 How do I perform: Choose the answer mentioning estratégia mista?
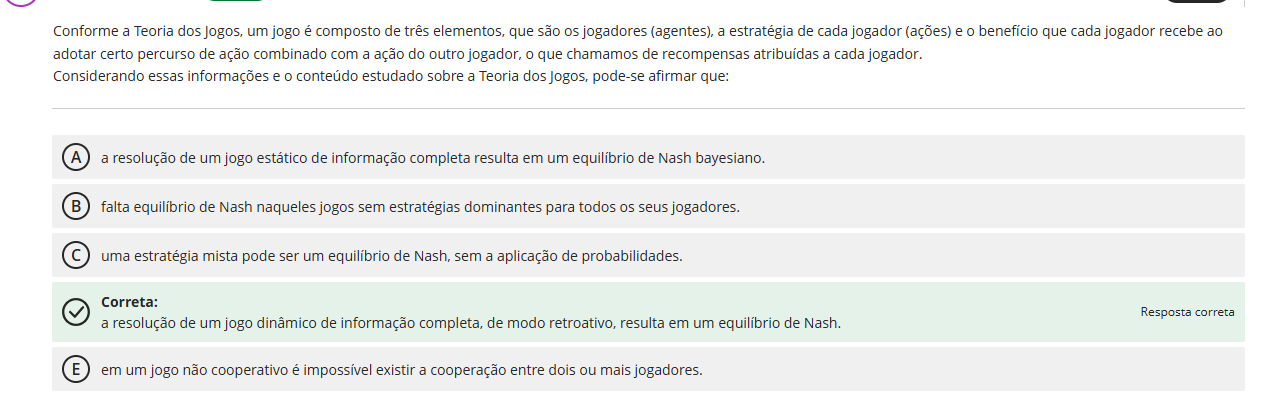[x=391, y=256]
